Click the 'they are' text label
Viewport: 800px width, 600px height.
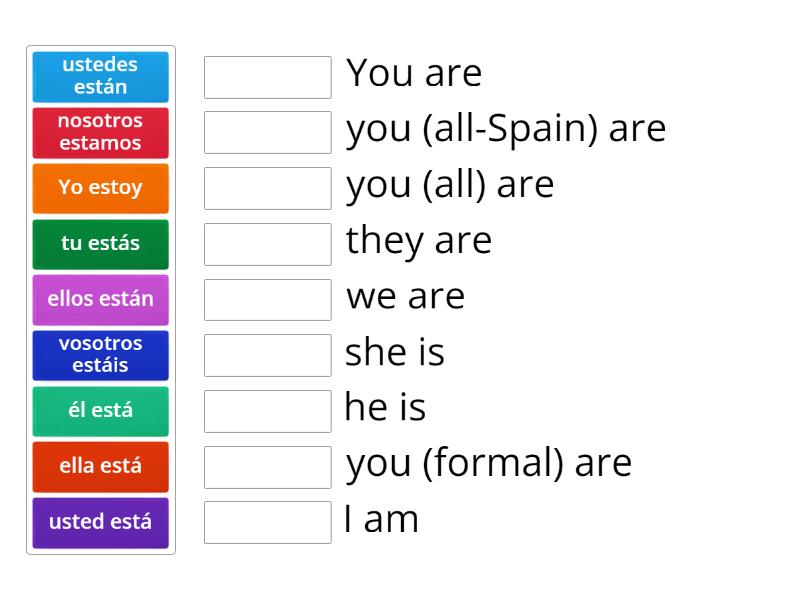(419, 240)
